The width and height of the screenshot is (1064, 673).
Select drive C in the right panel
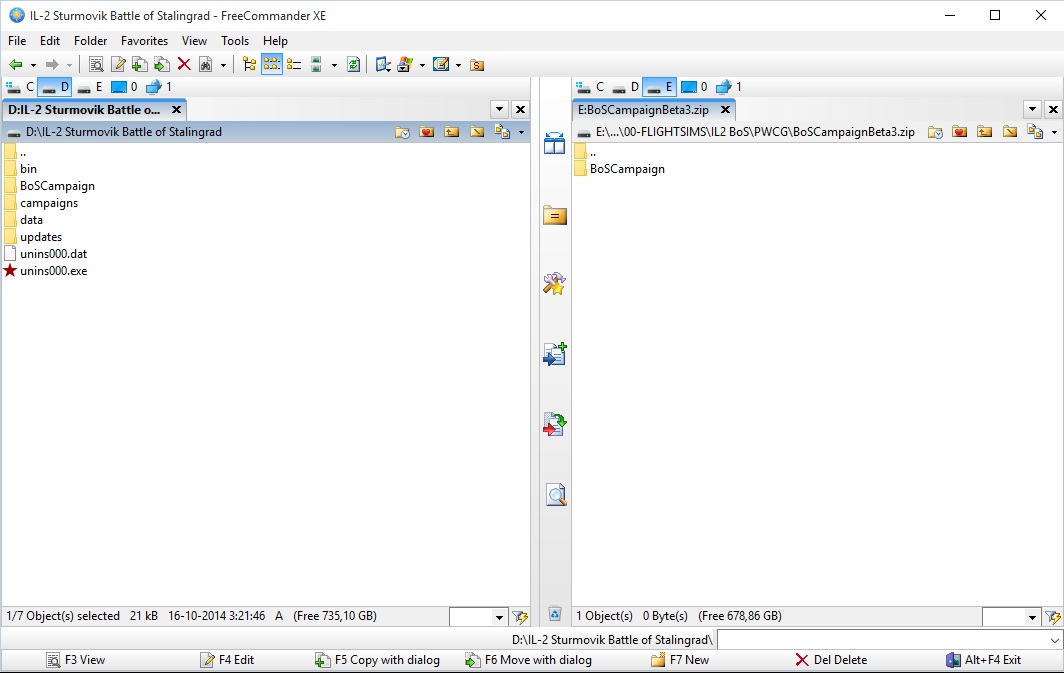point(590,87)
